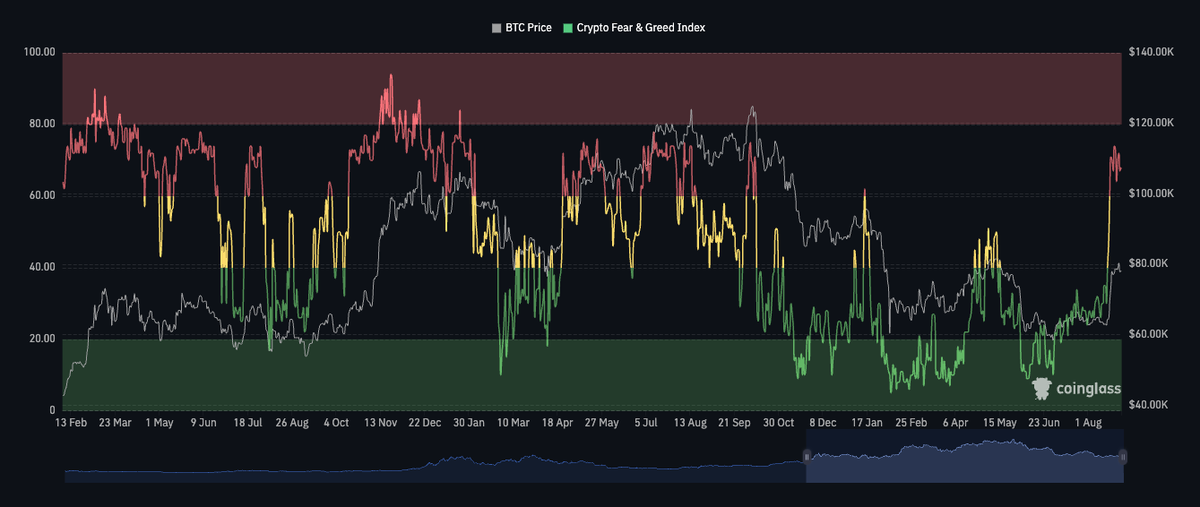Click the $120.00K price axis label

click(1152, 122)
